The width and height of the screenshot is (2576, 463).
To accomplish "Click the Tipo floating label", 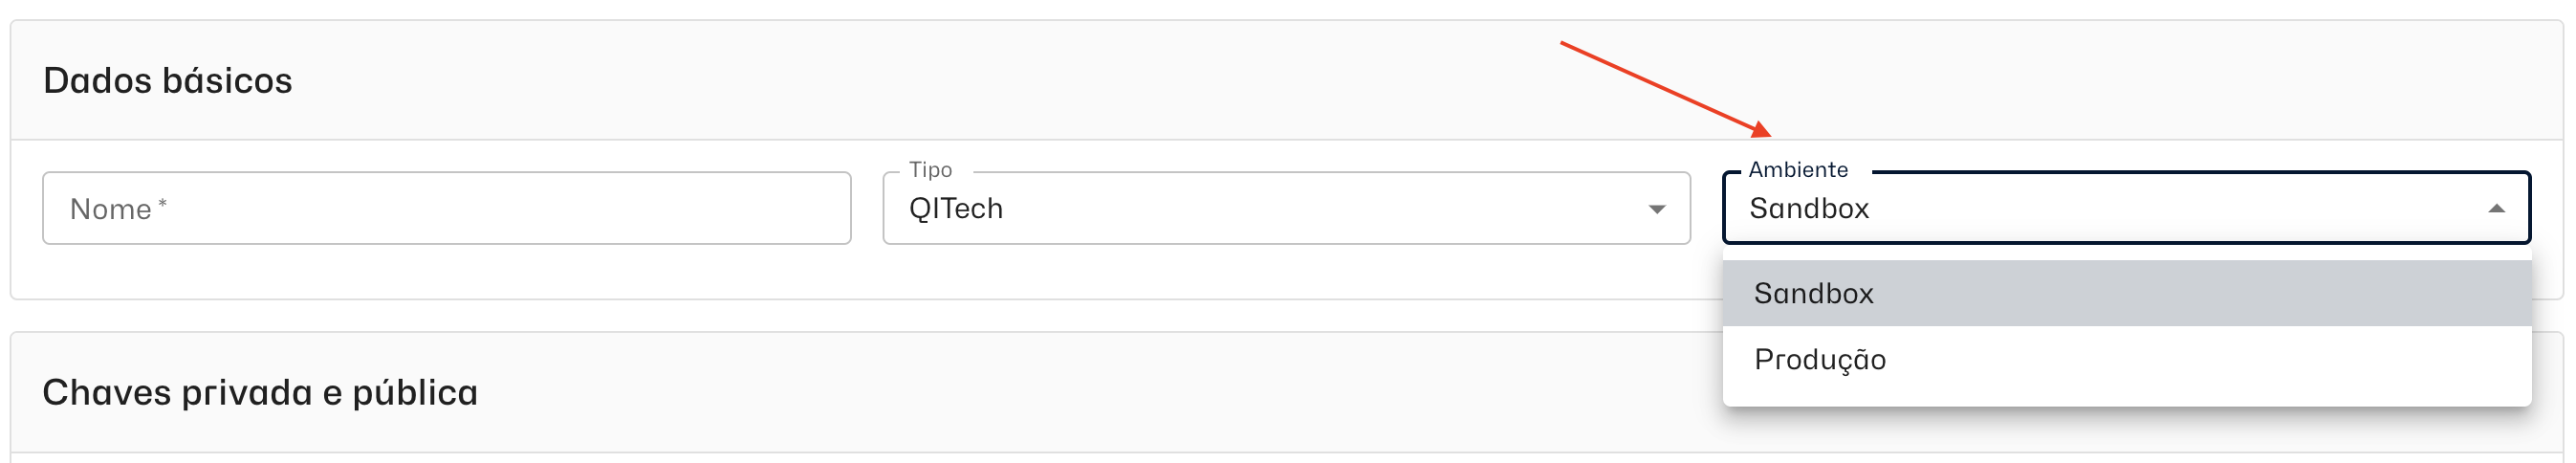I will tap(929, 170).
